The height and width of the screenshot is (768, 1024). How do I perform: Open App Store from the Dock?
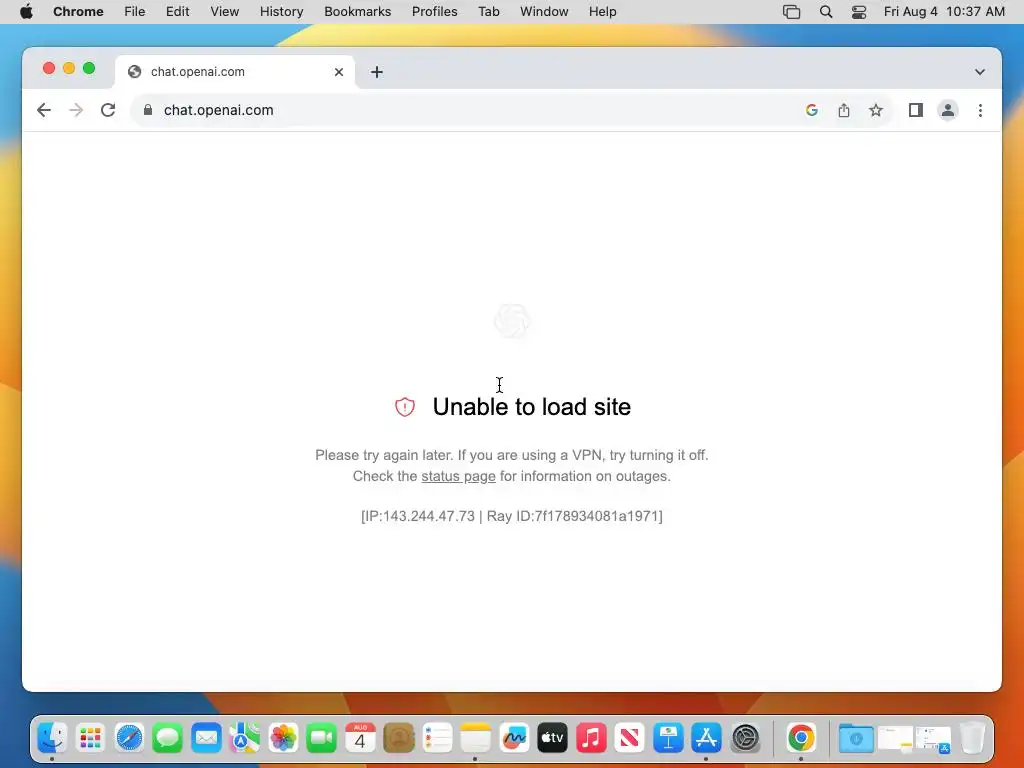(707, 738)
